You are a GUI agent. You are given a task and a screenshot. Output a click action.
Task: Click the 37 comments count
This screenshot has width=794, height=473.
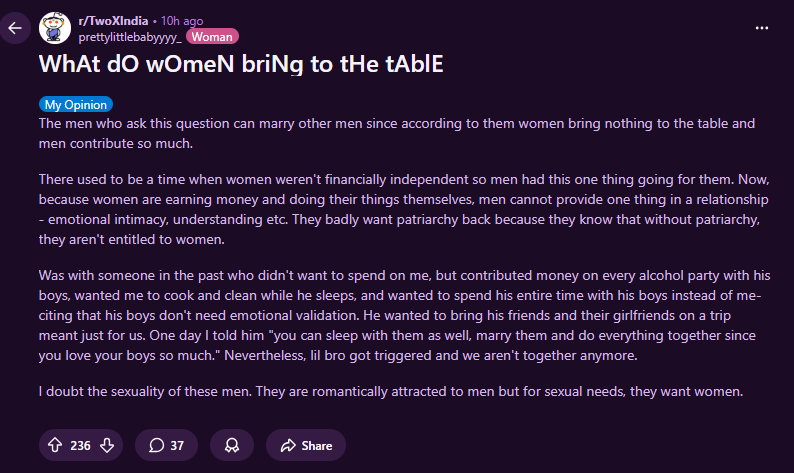[x=177, y=445]
